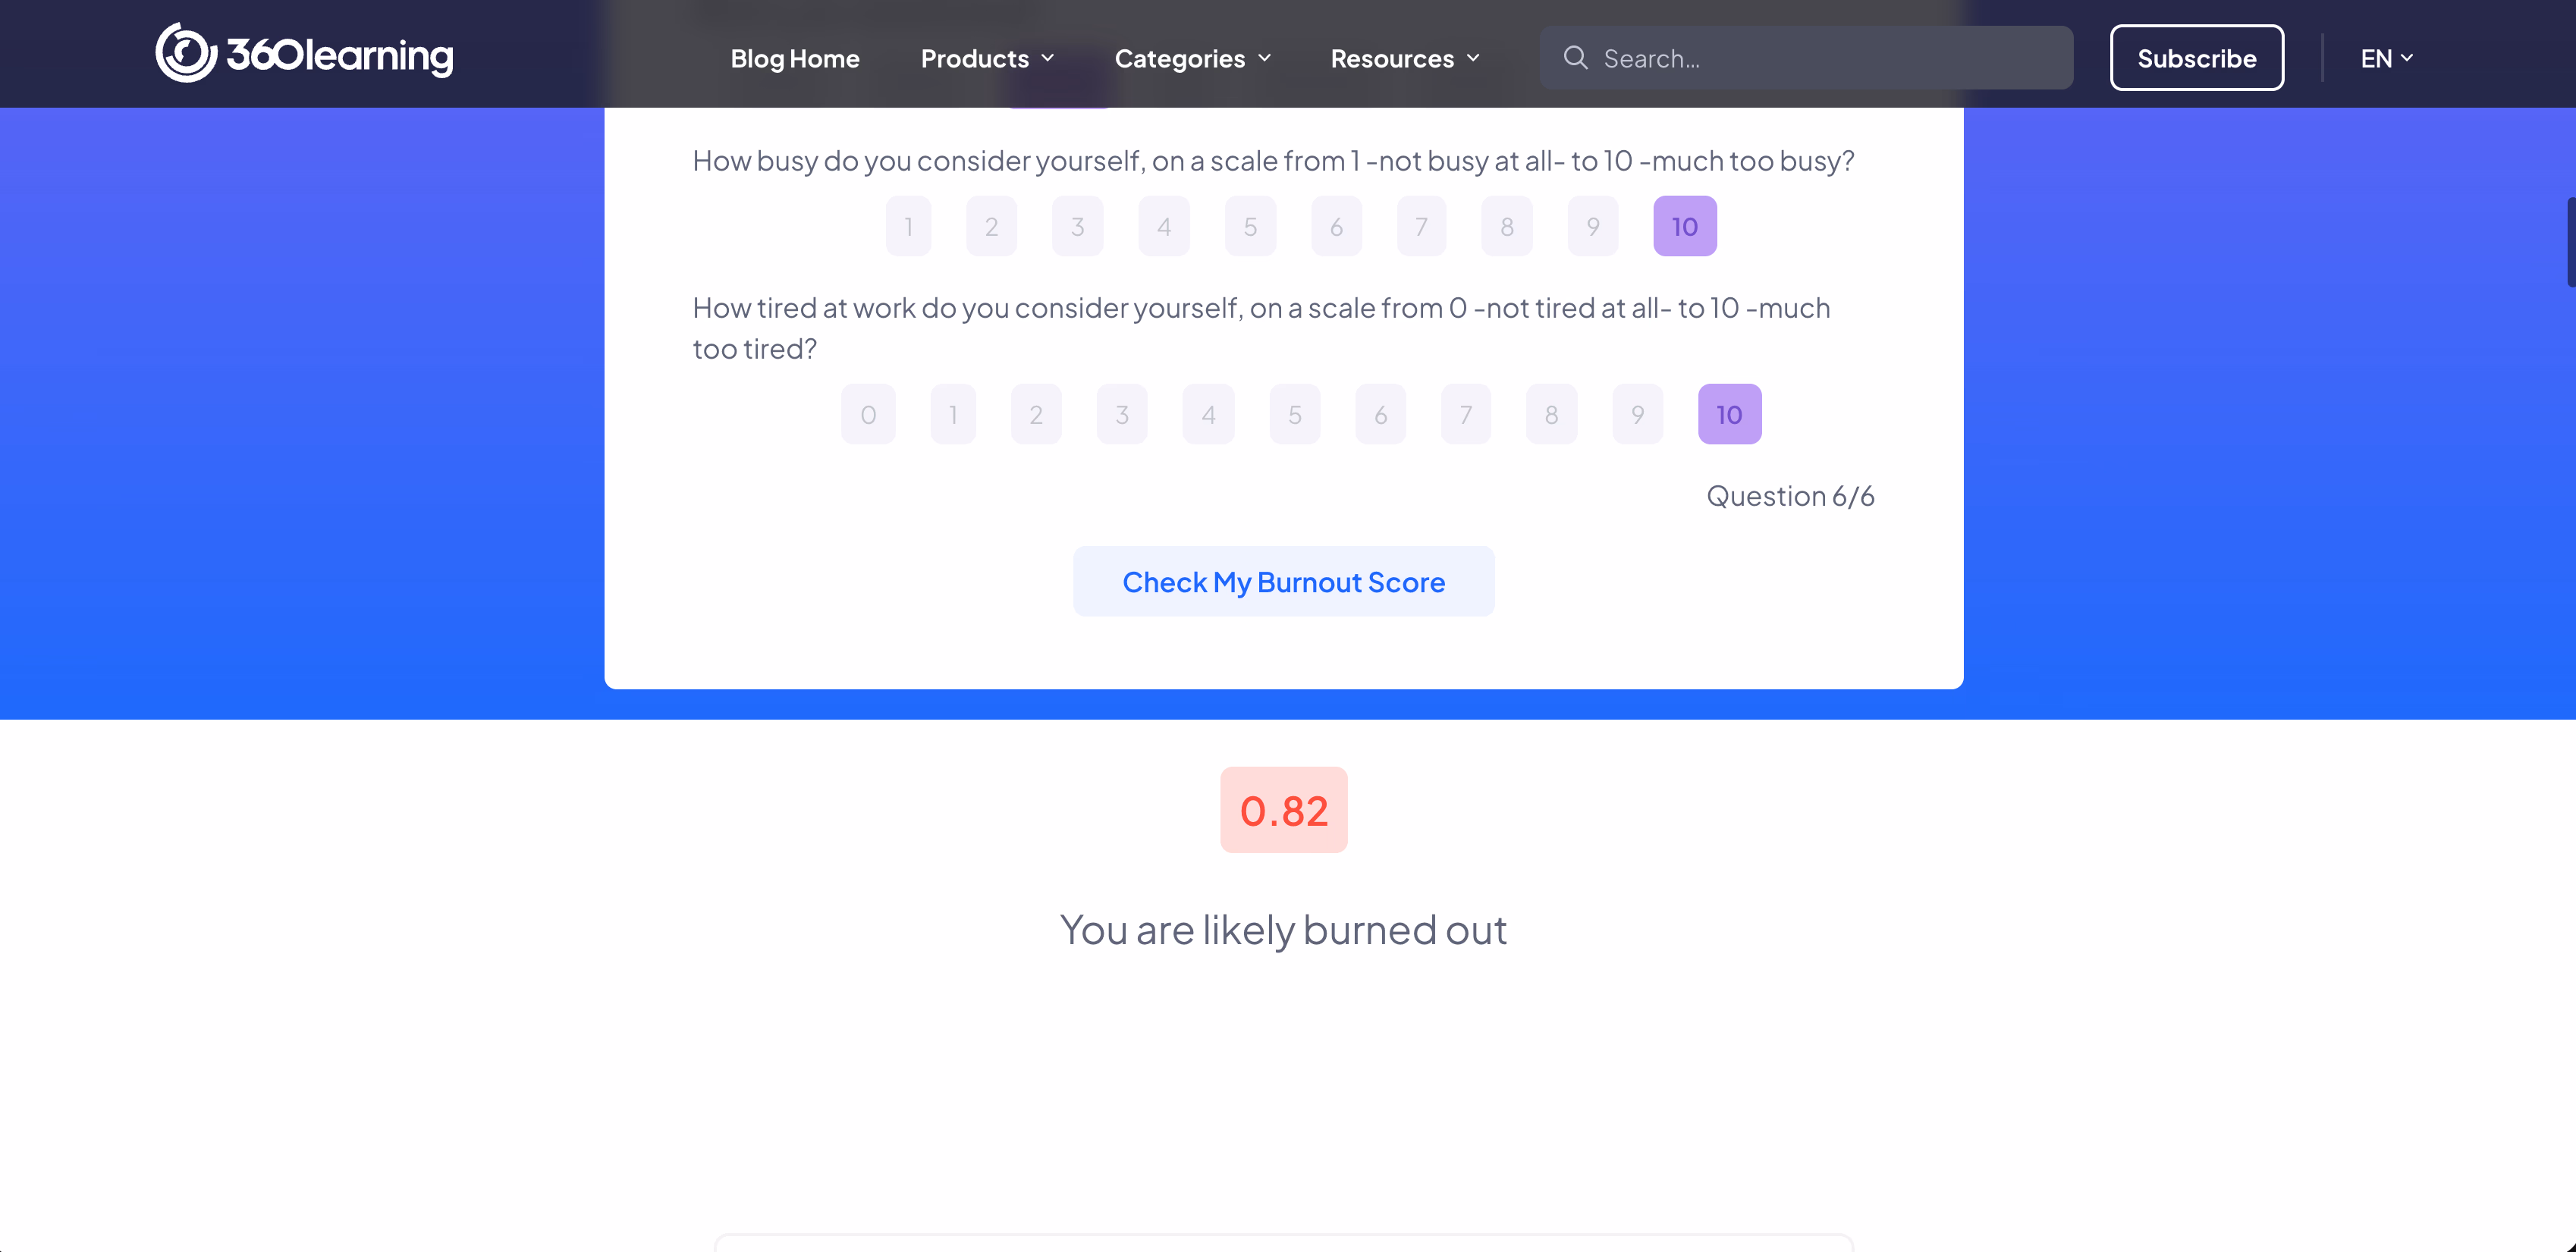Select tired rating 0
2576x1252 pixels.
click(x=868, y=415)
